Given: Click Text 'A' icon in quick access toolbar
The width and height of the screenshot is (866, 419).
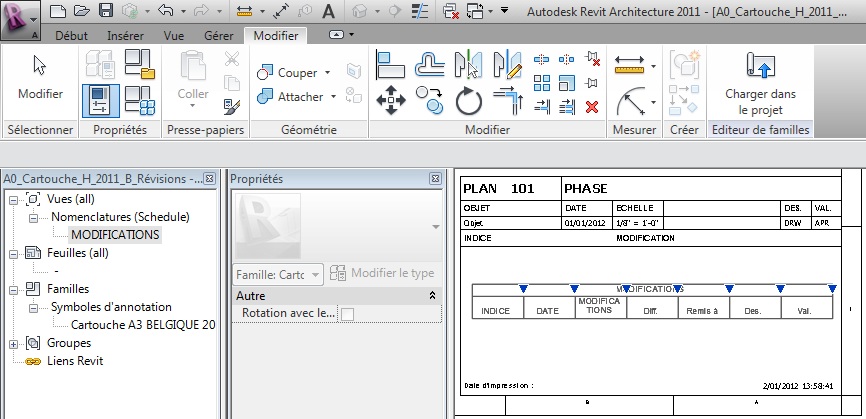Looking at the screenshot, I should coord(329,10).
